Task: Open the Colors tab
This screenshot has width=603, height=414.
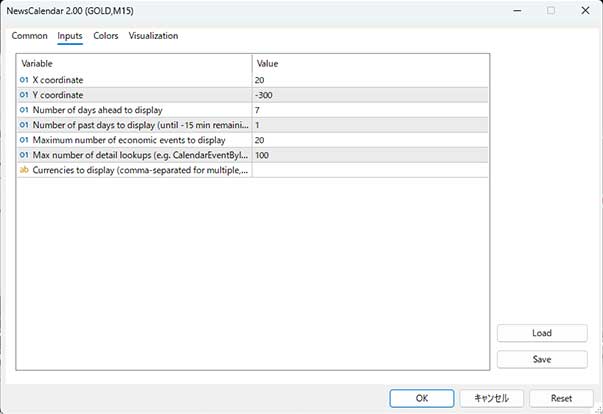Action: (x=106, y=36)
